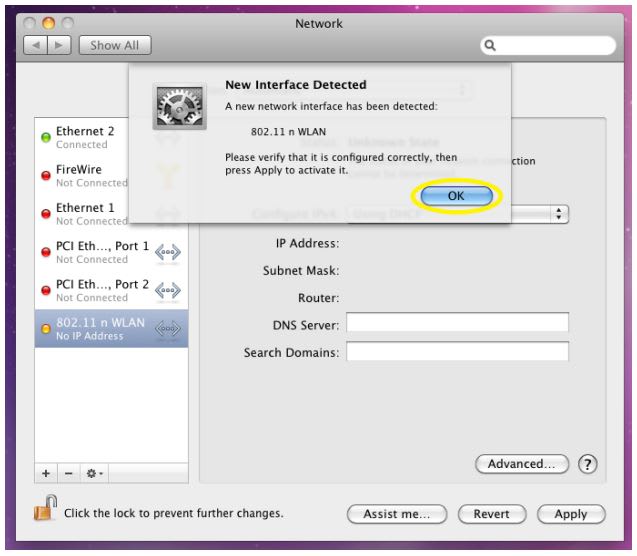
Task: Click OK in the New Interface dialog
Action: pyautogui.click(x=456, y=196)
